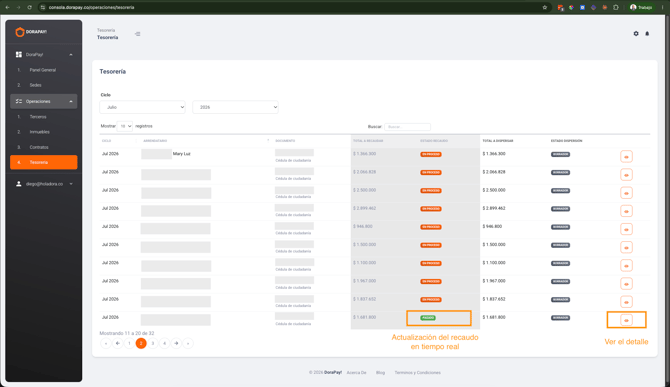Go to the next page arrow in pagination
Viewport: 670px width, 387px height.
point(176,343)
